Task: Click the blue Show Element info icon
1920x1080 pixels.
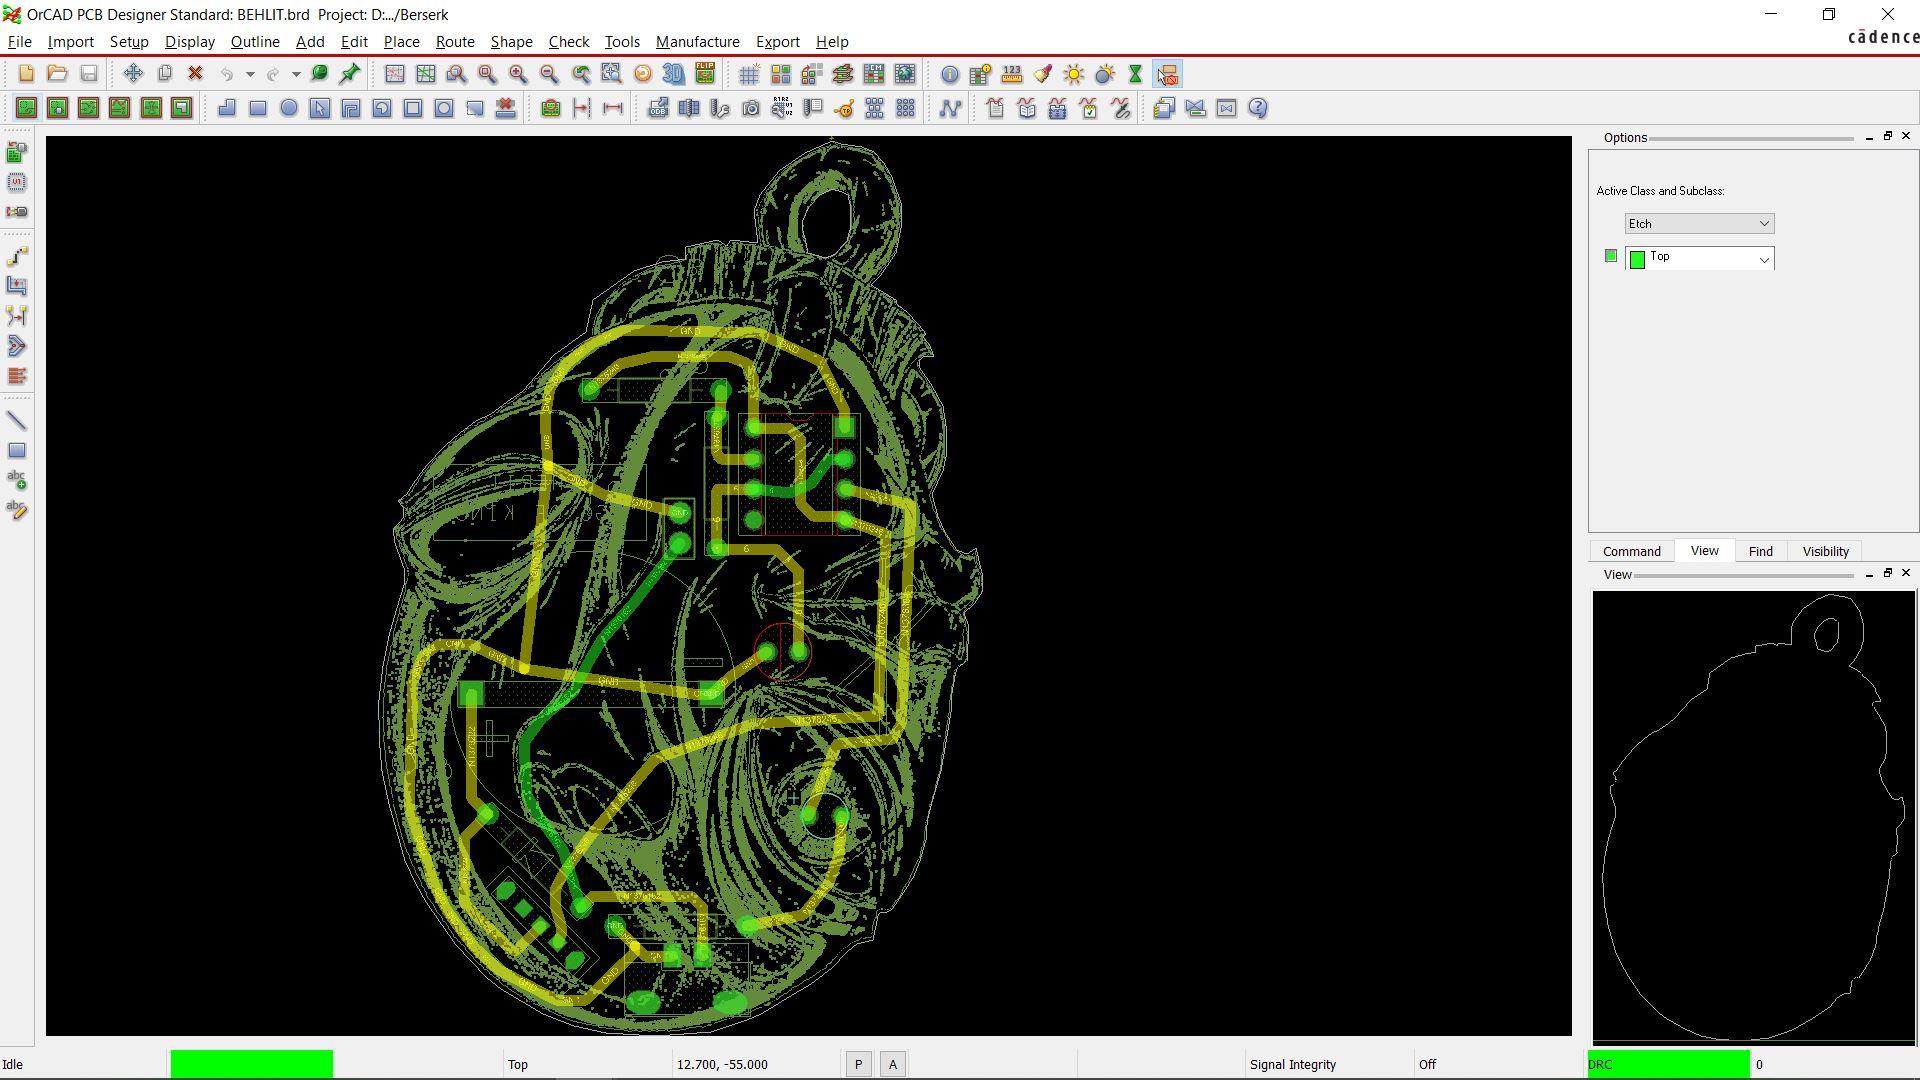Action: click(x=949, y=74)
